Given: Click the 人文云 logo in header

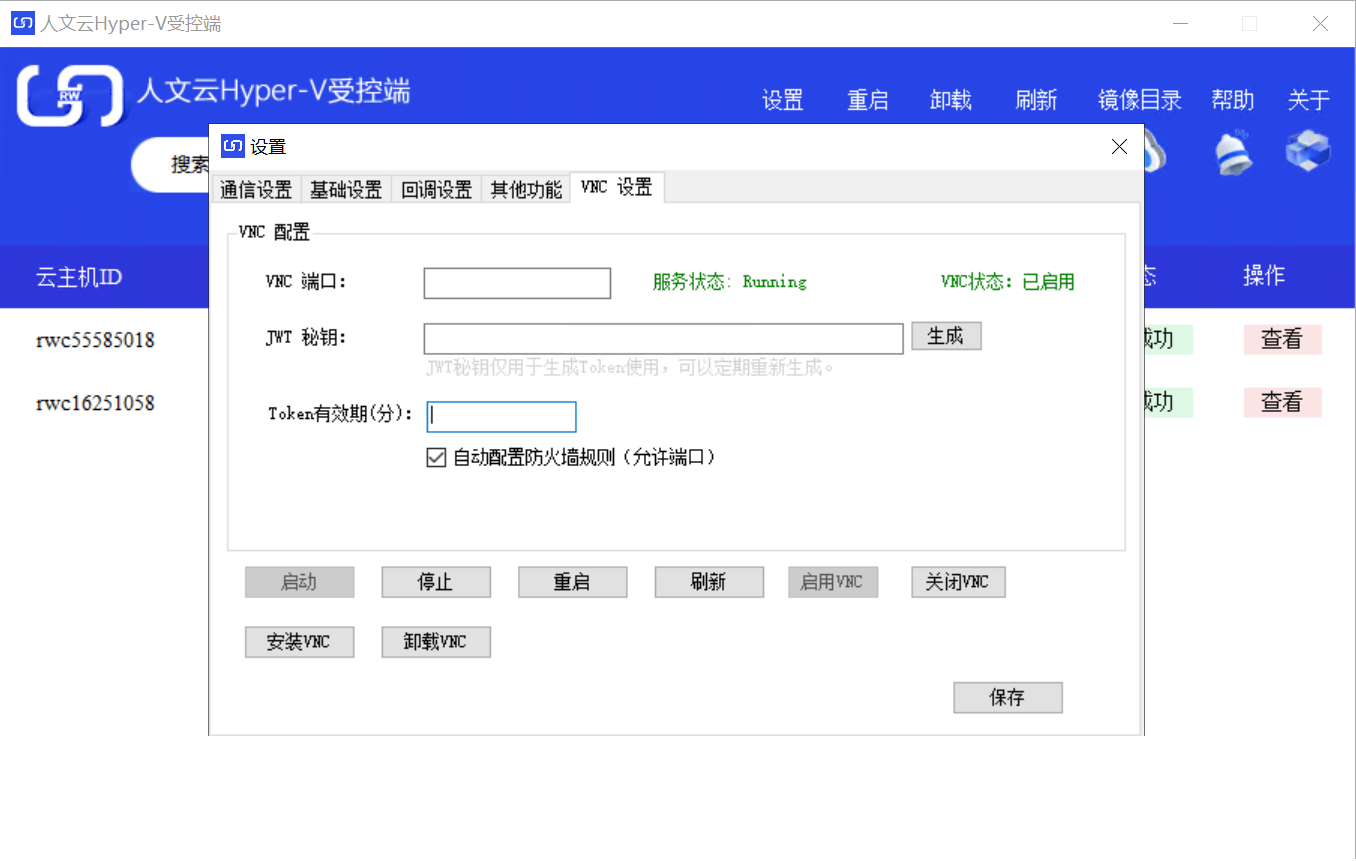Looking at the screenshot, I should pos(69,96).
